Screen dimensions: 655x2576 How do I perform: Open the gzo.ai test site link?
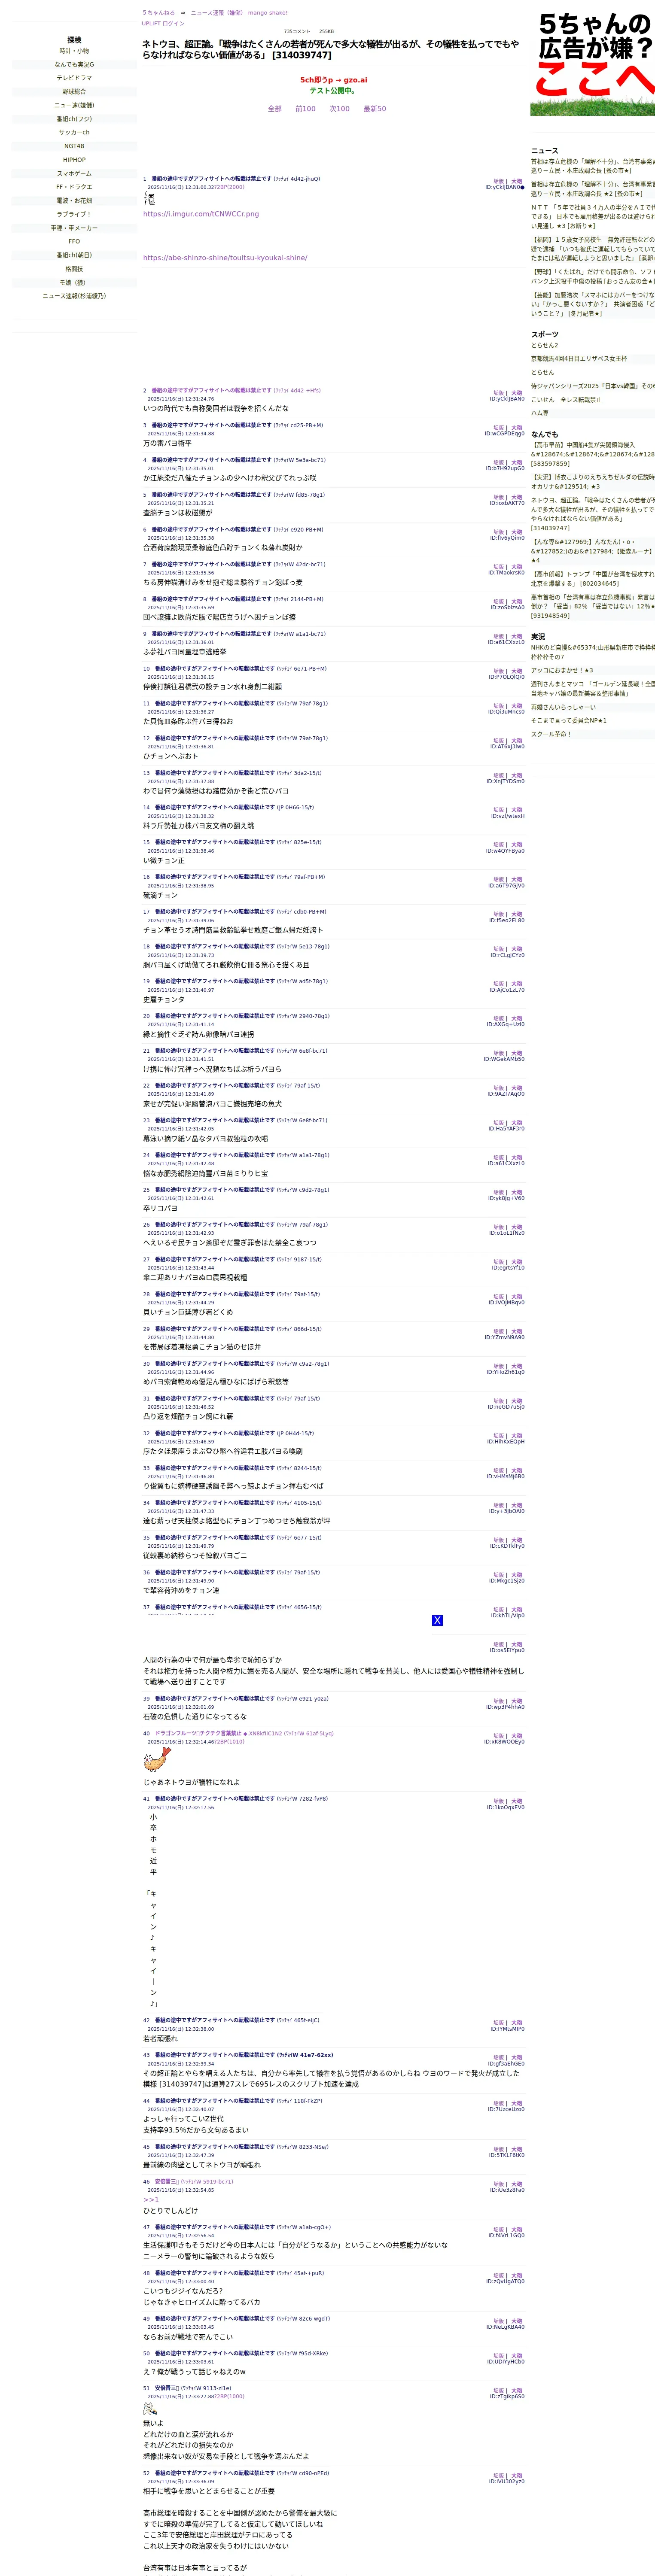[334, 80]
